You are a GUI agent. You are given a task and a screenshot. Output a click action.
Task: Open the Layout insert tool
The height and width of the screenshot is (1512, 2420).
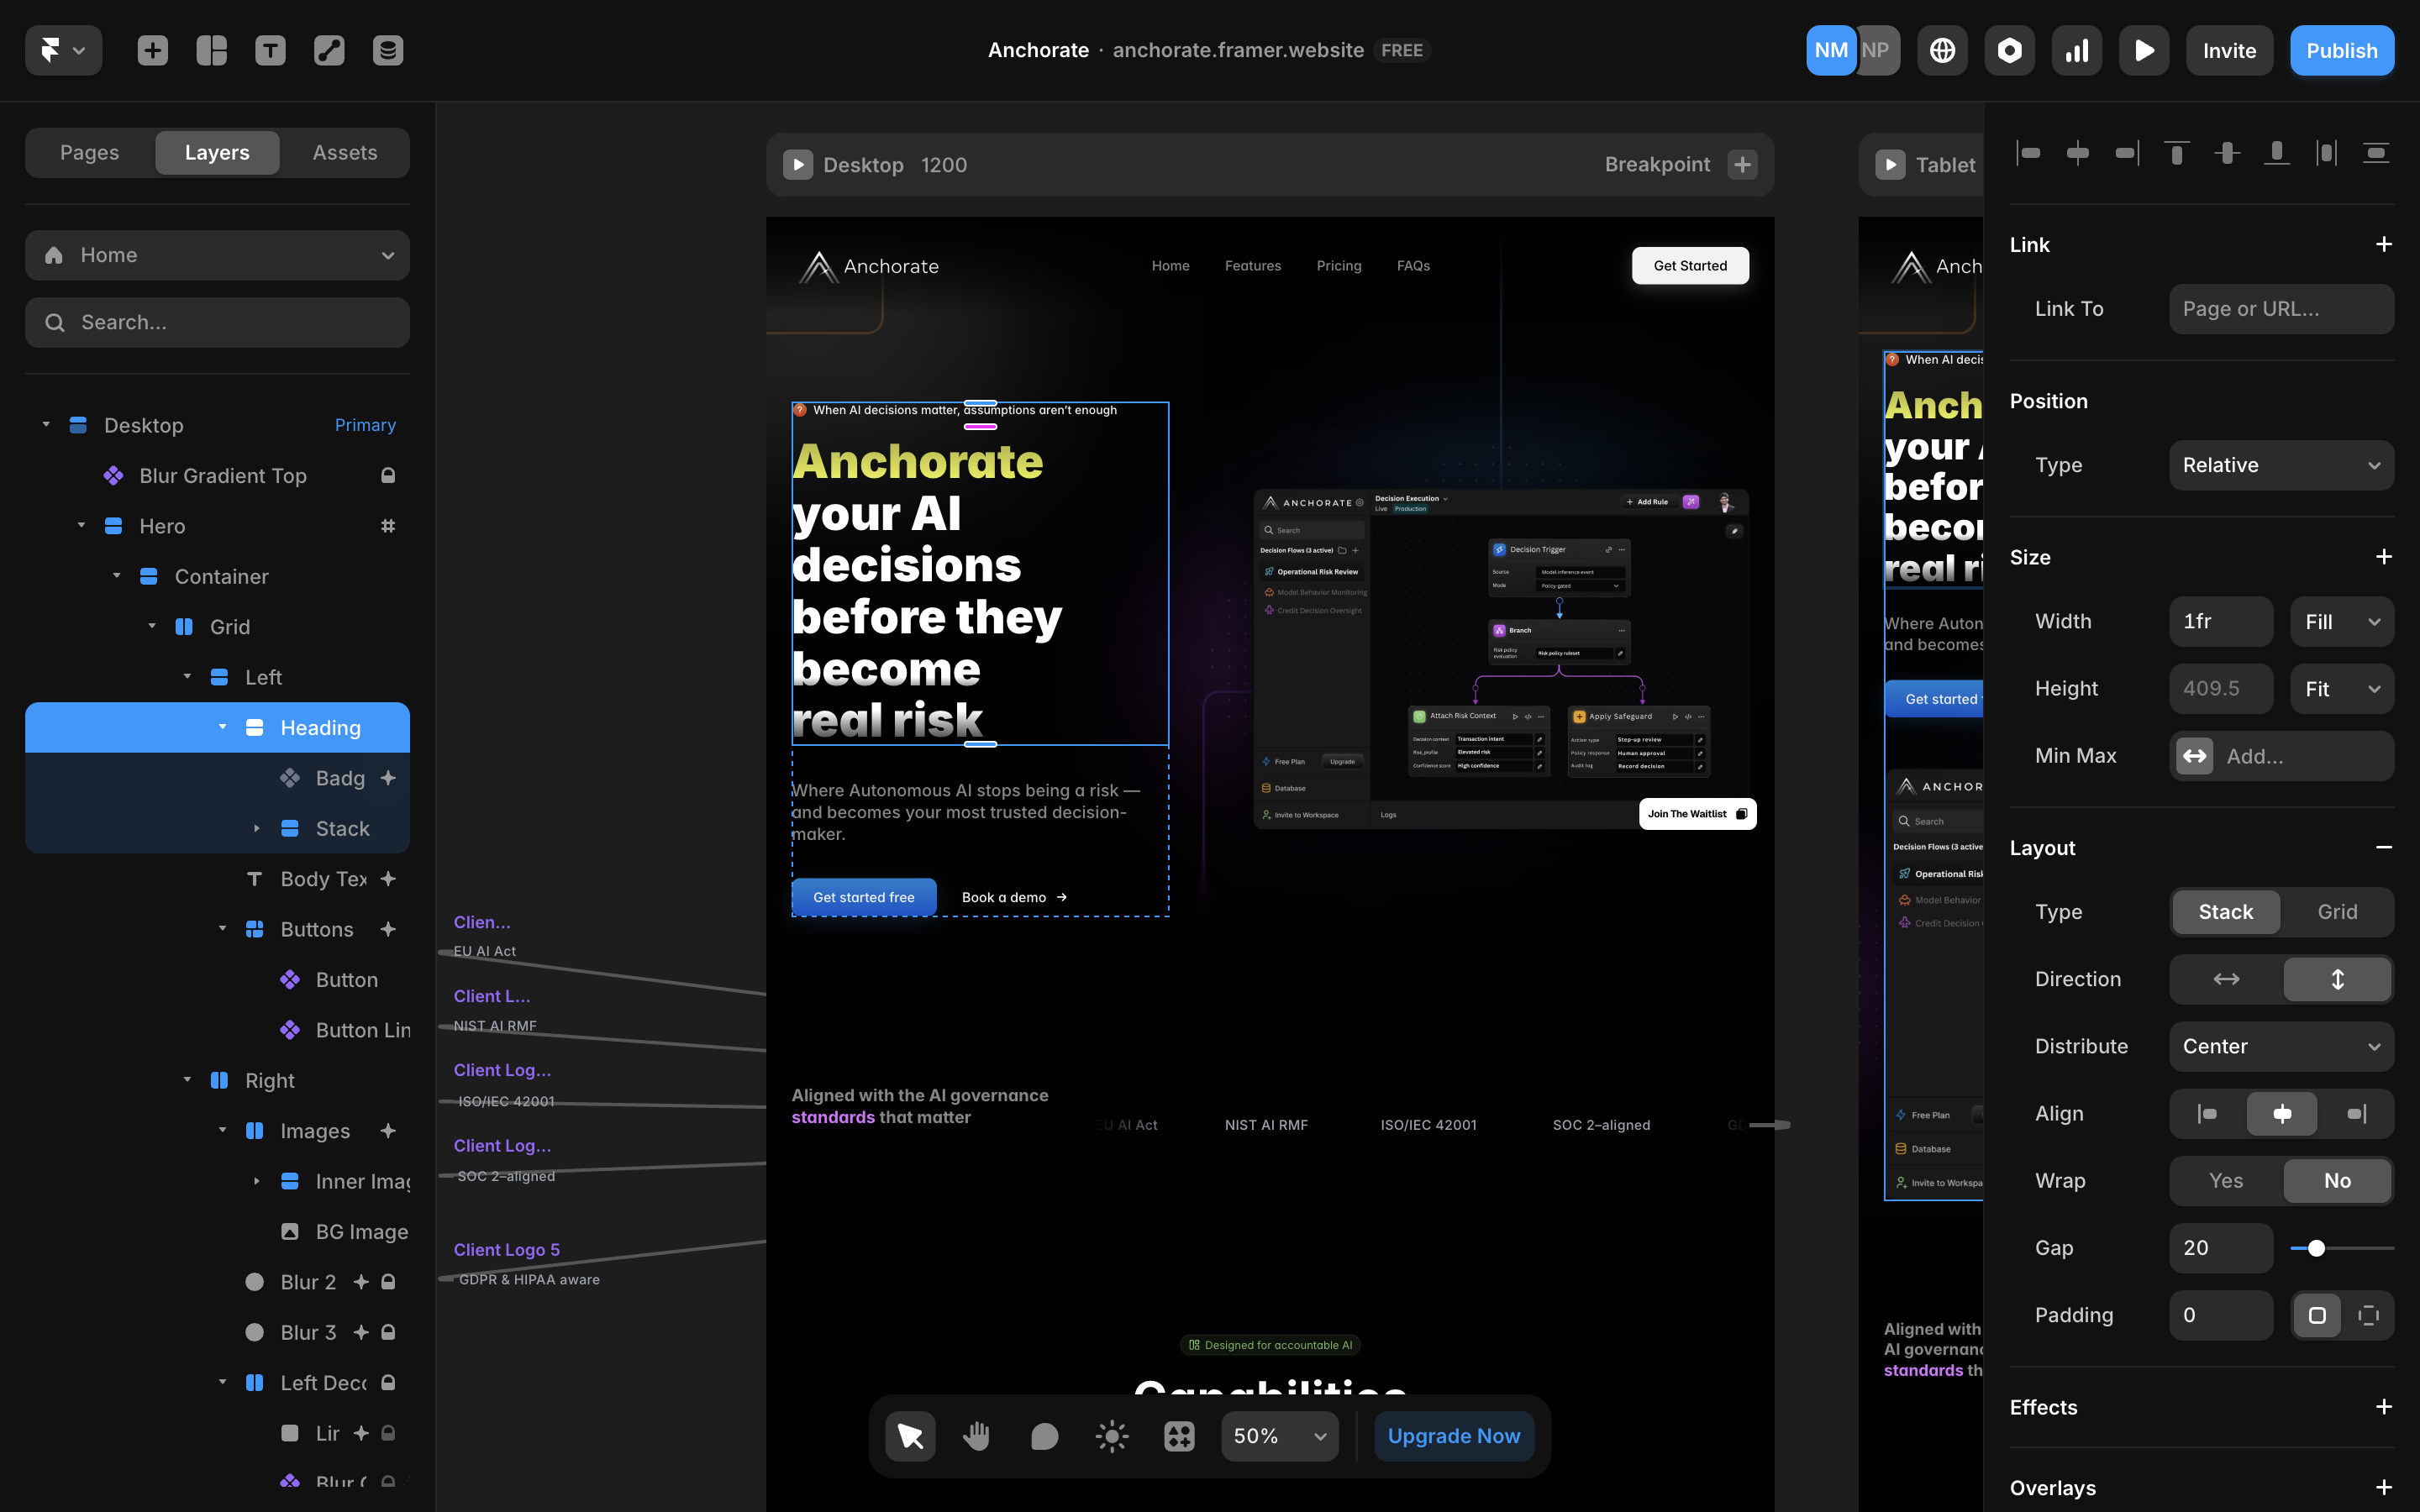tap(211, 50)
